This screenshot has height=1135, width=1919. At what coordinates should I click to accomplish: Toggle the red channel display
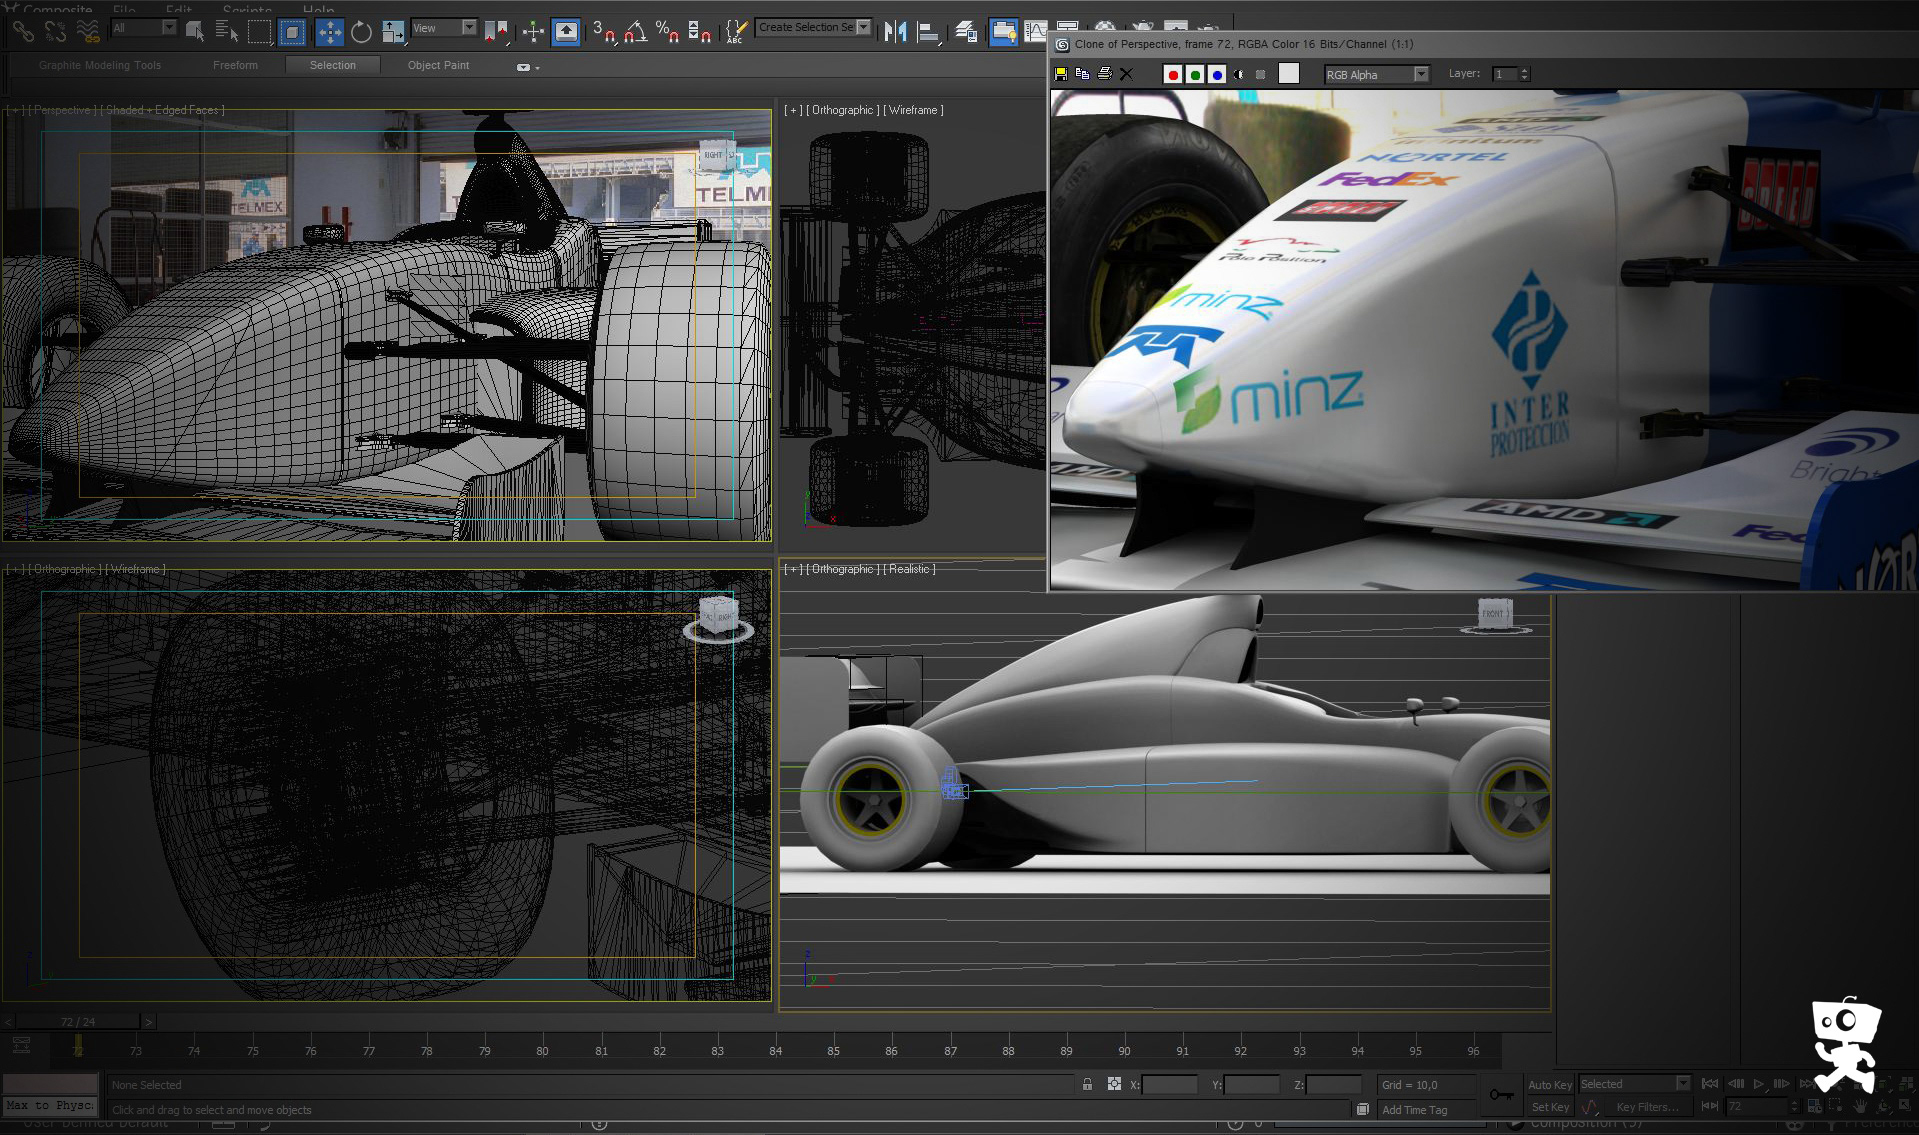1173,74
